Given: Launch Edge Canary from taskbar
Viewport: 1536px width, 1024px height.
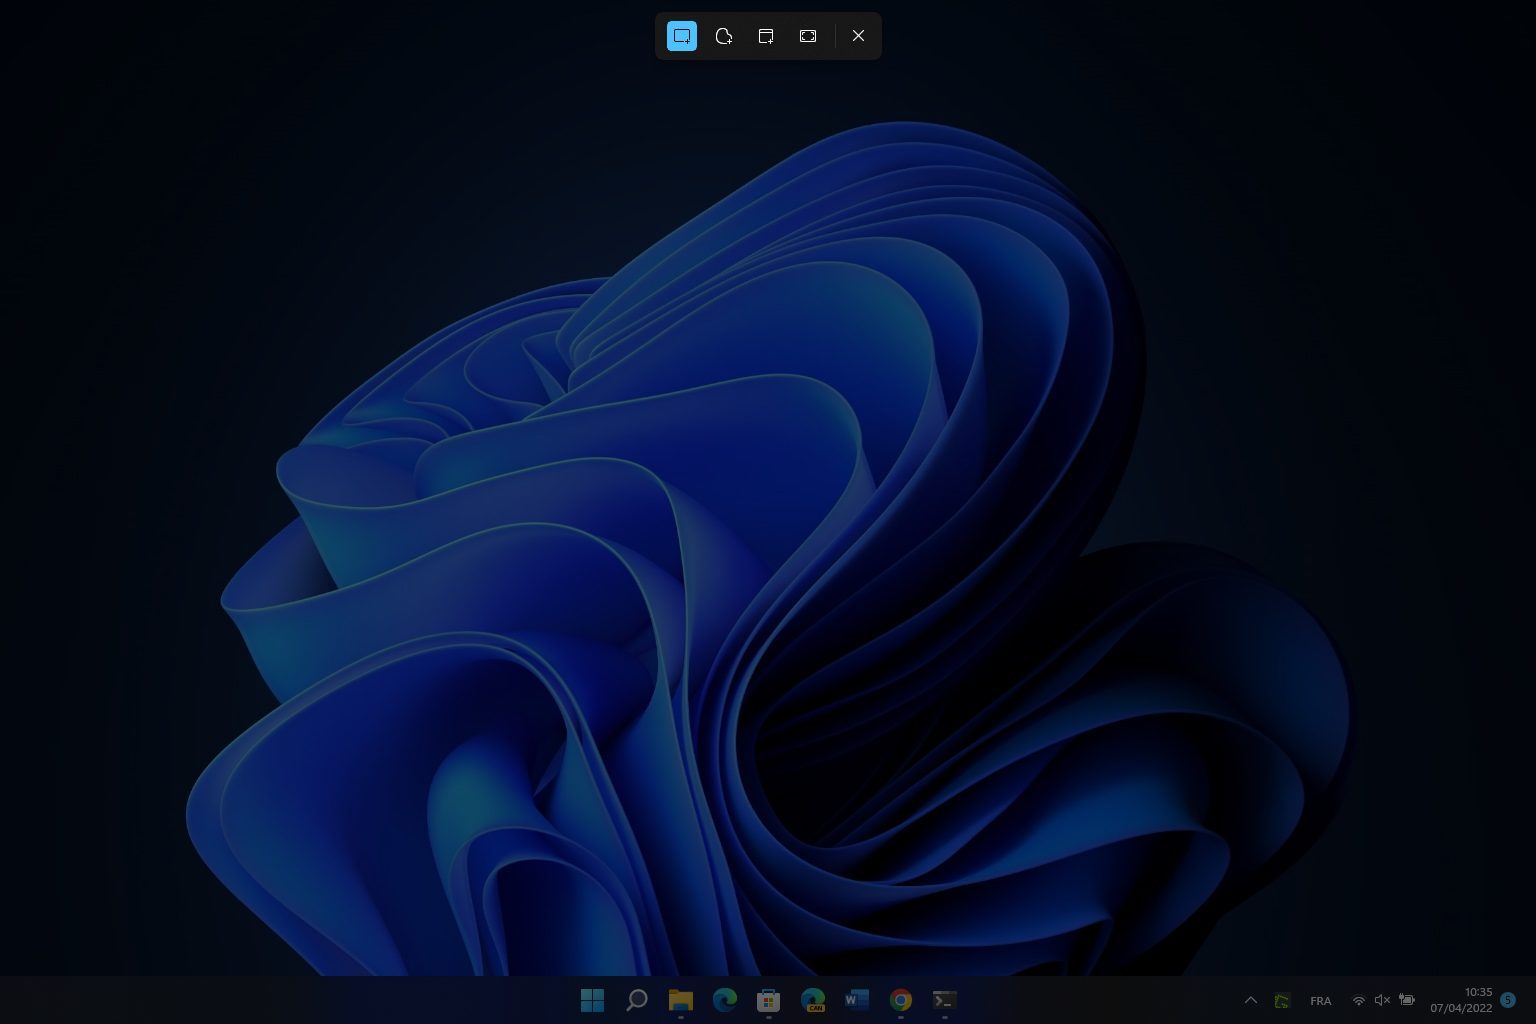Looking at the screenshot, I should pos(812,1000).
